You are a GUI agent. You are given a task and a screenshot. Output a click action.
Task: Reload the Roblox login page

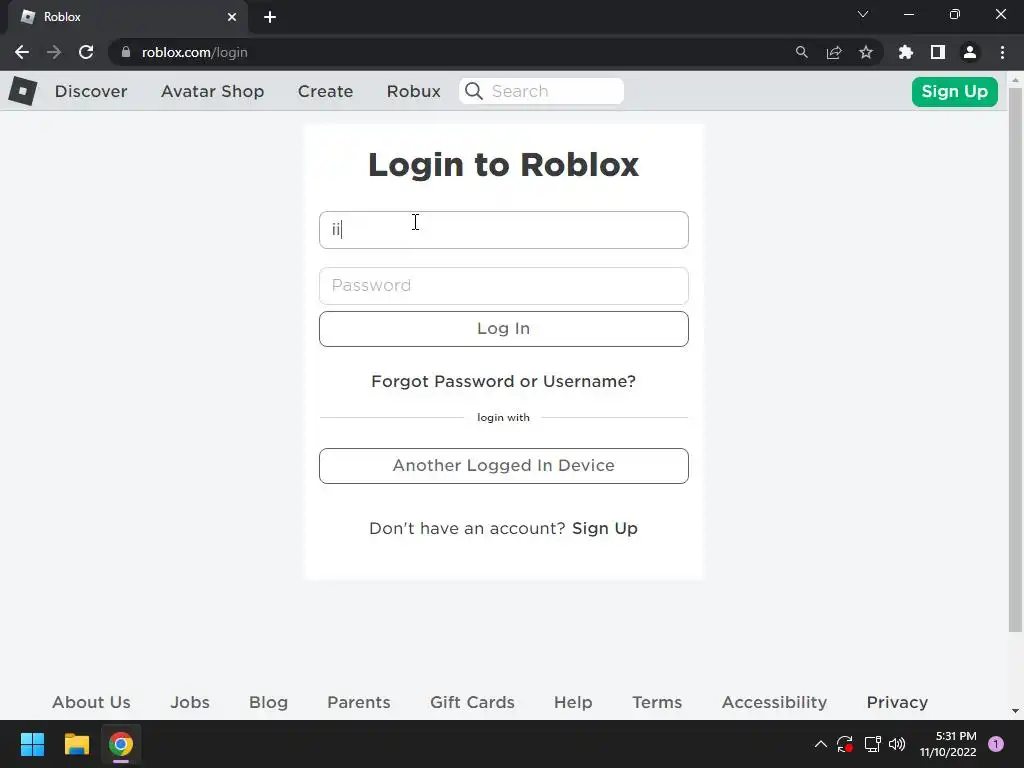click(x=86, y=52)
